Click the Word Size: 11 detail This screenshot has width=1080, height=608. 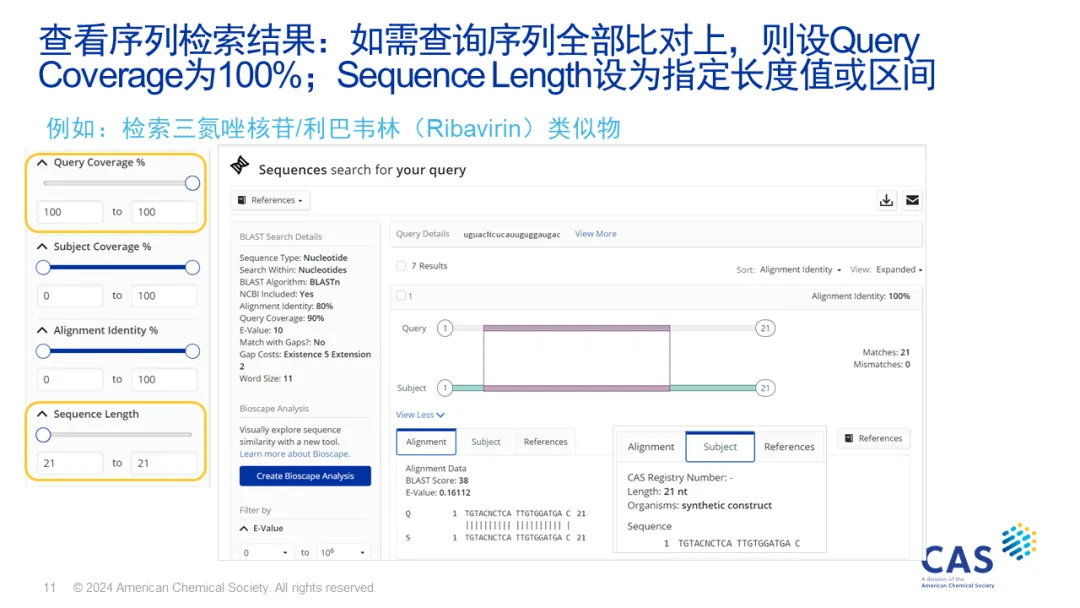266,379
